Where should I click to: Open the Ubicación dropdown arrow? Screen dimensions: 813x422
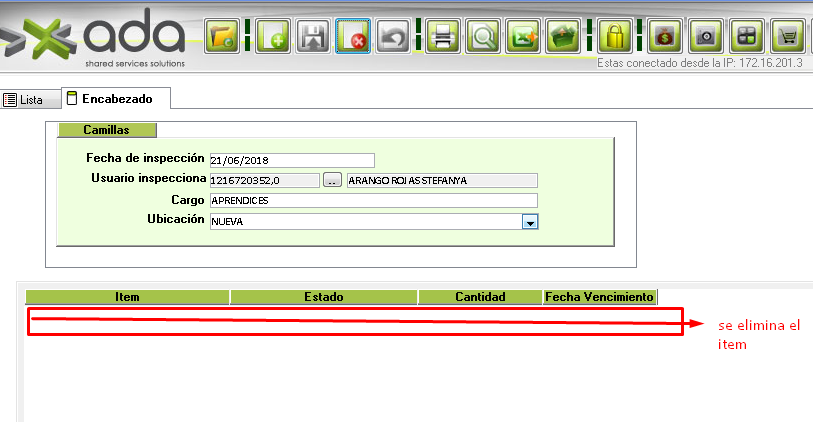[530, 222]
